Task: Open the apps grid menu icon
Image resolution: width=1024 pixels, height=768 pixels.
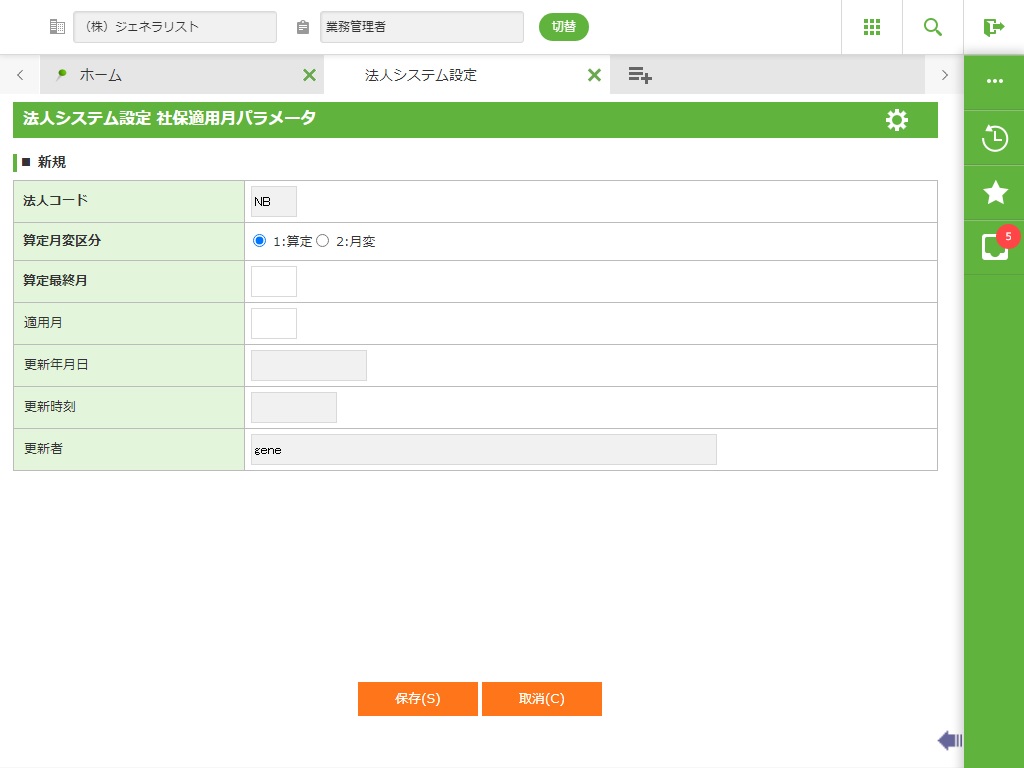Action: [x=871, y=27]
